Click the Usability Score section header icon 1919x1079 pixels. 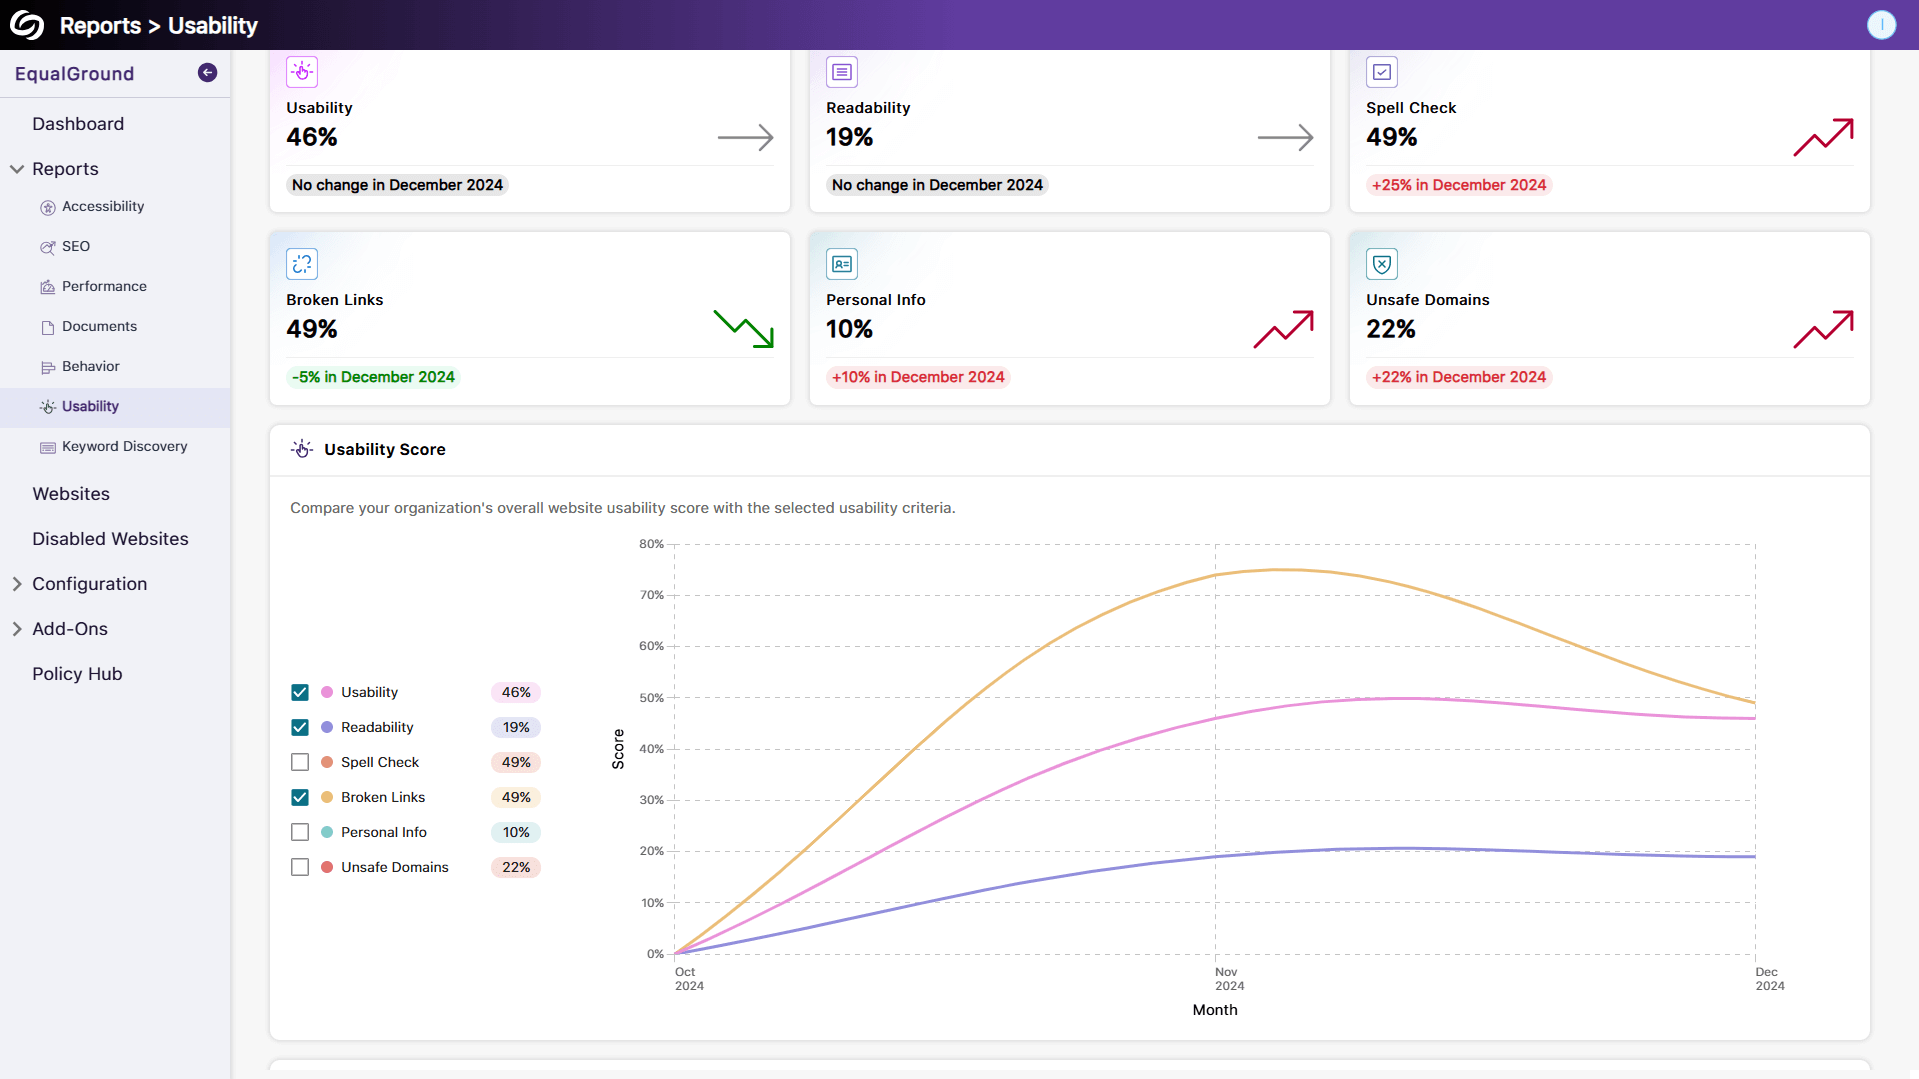302,449
